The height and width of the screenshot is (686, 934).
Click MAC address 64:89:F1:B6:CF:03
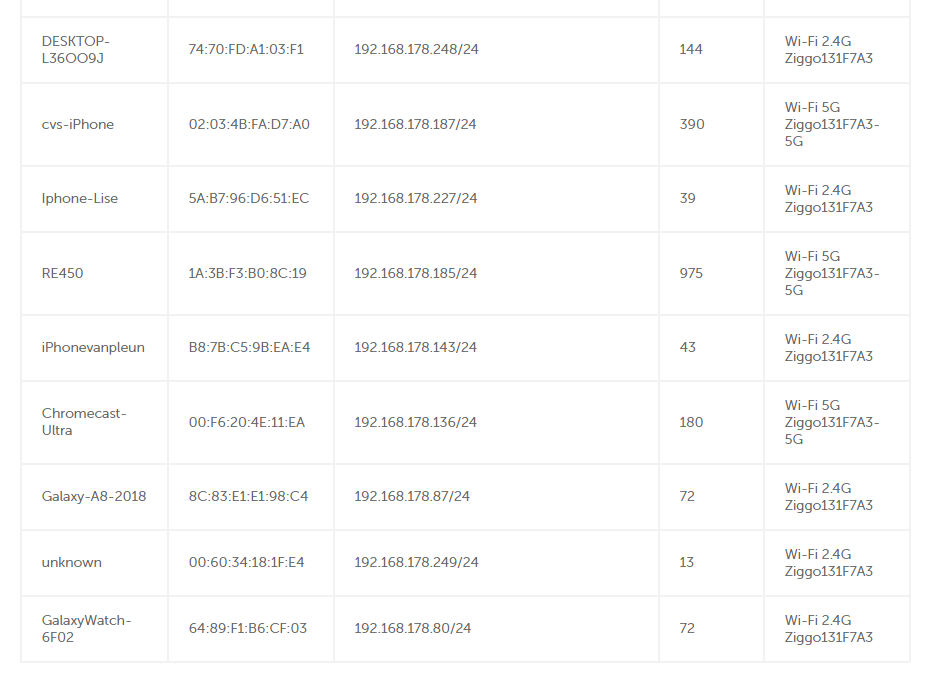coord(248,628)
